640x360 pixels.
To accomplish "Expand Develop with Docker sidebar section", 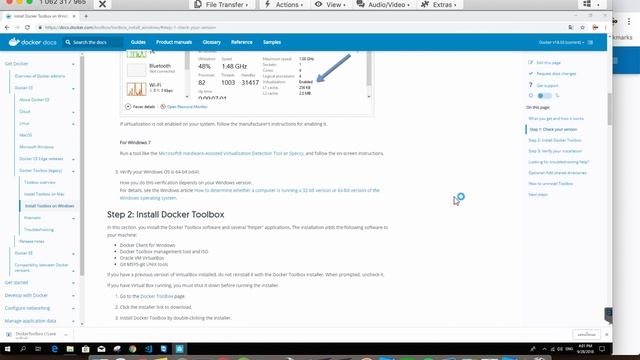I will pyautogui.click(x=73, y=296).
